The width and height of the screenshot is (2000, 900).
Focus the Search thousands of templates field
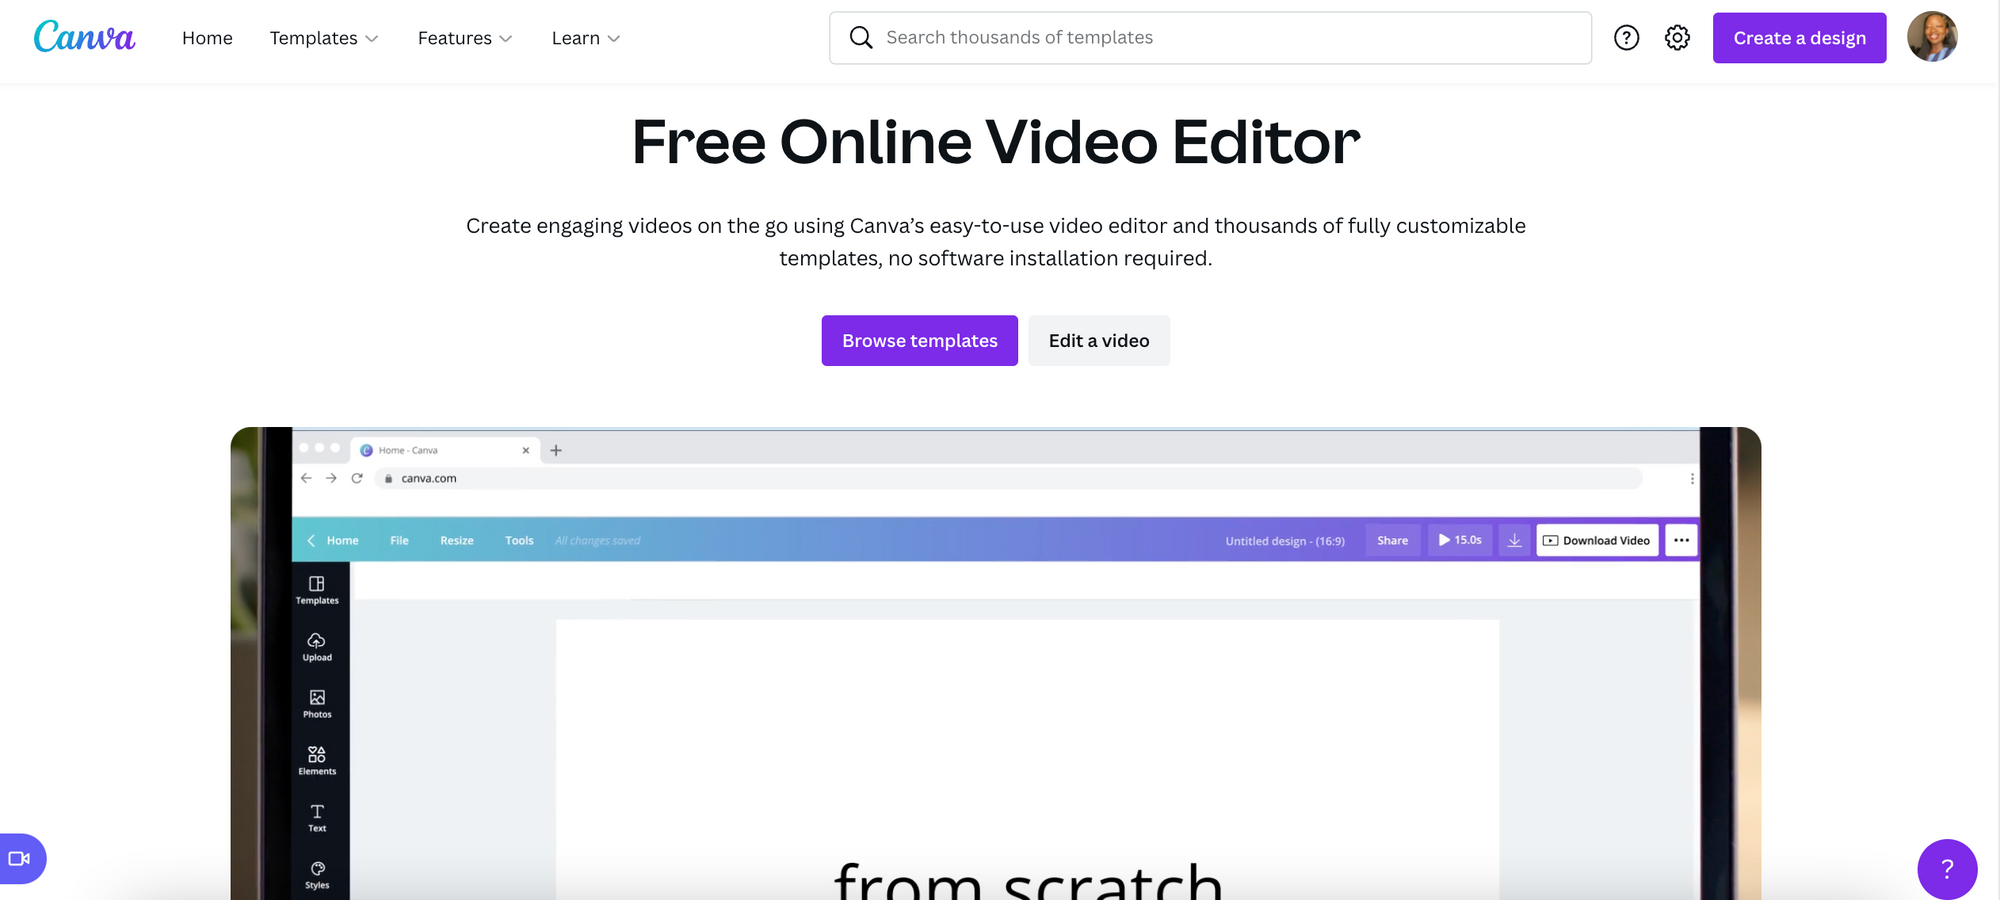[1210, 38]
